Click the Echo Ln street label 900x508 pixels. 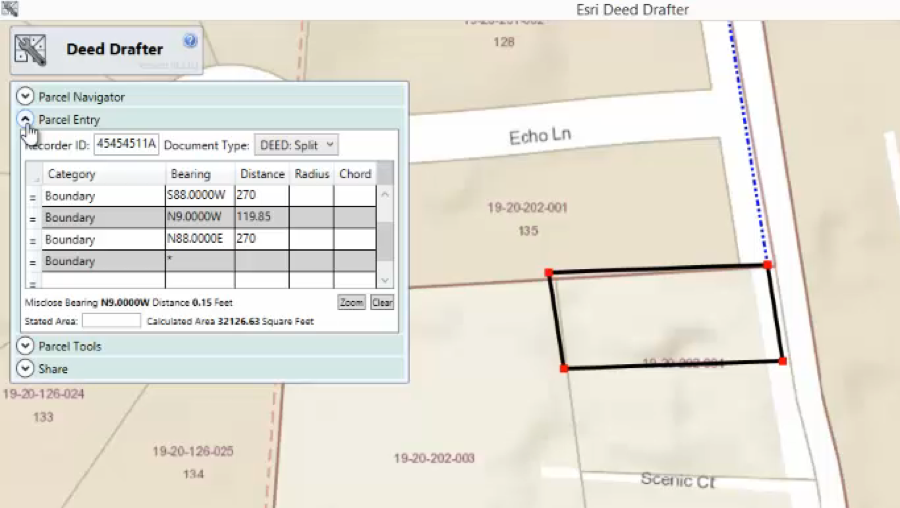[x=540, y=135]
